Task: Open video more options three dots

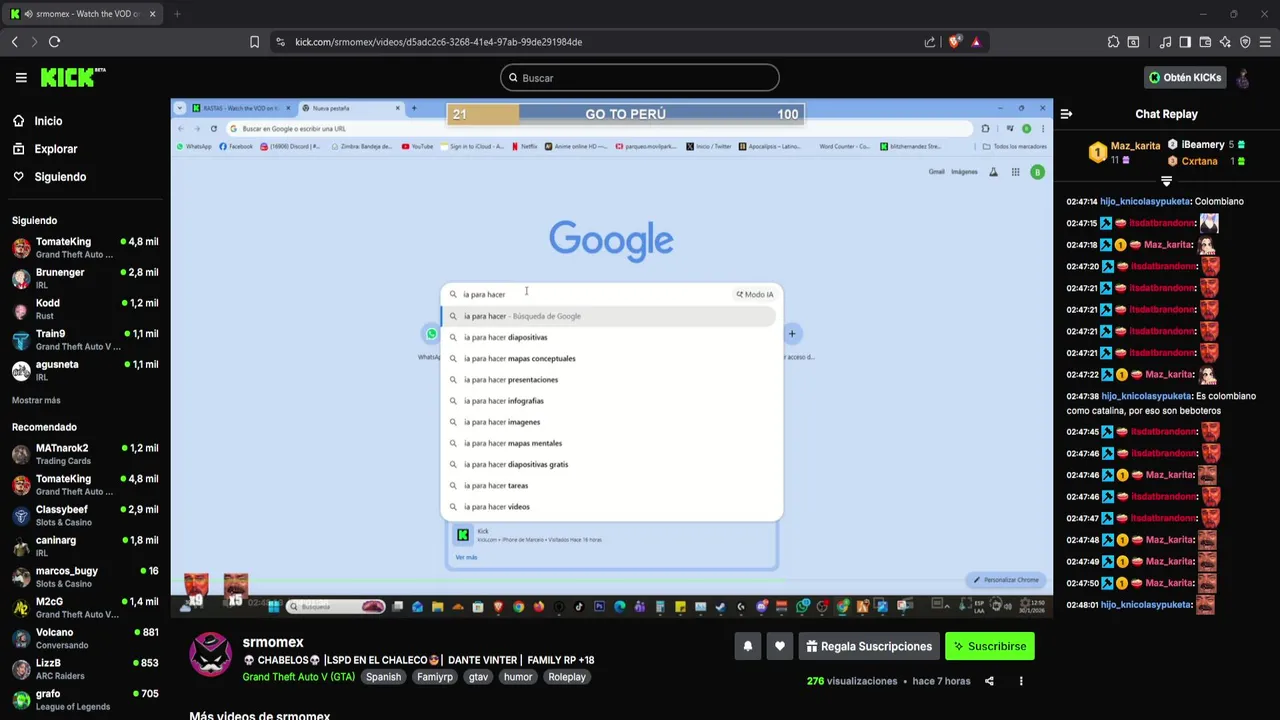Action: 1021,681
